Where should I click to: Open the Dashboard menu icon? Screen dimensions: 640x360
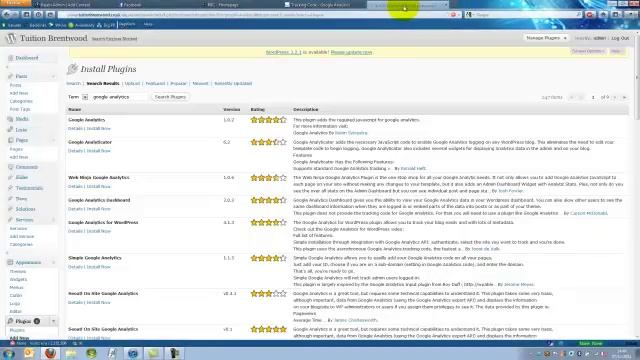[x=11, y=58]
